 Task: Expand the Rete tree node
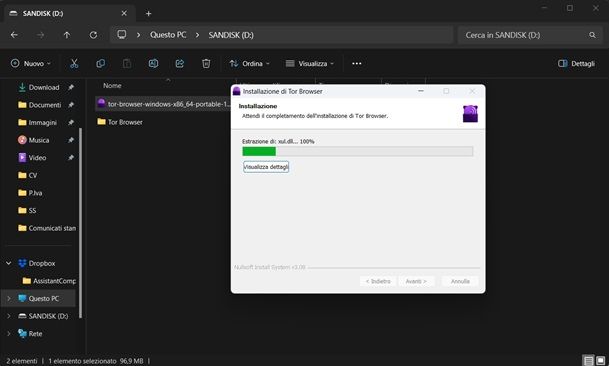coord(9,334)
